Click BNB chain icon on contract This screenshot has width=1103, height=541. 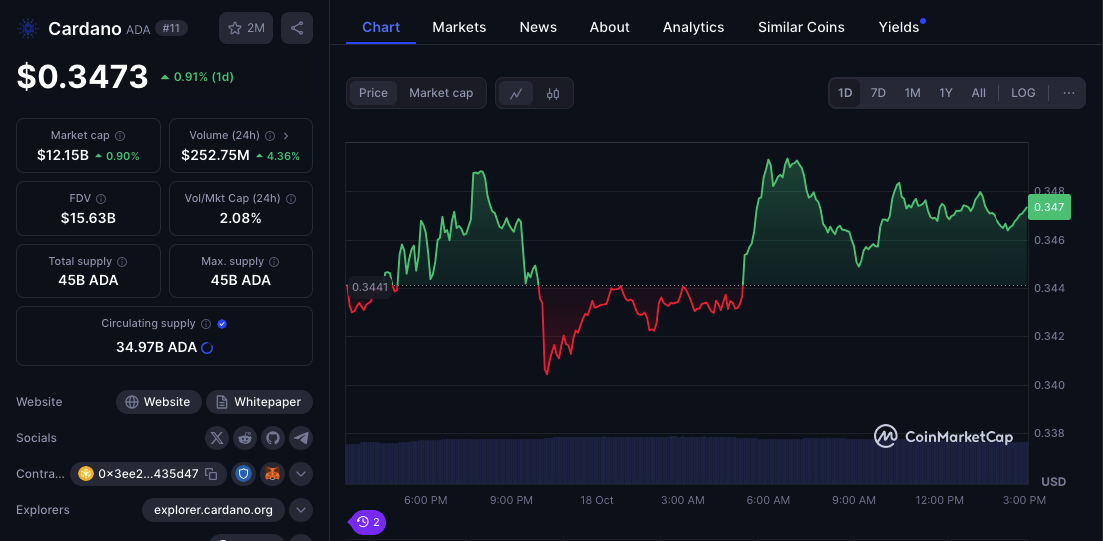[86, 474]
